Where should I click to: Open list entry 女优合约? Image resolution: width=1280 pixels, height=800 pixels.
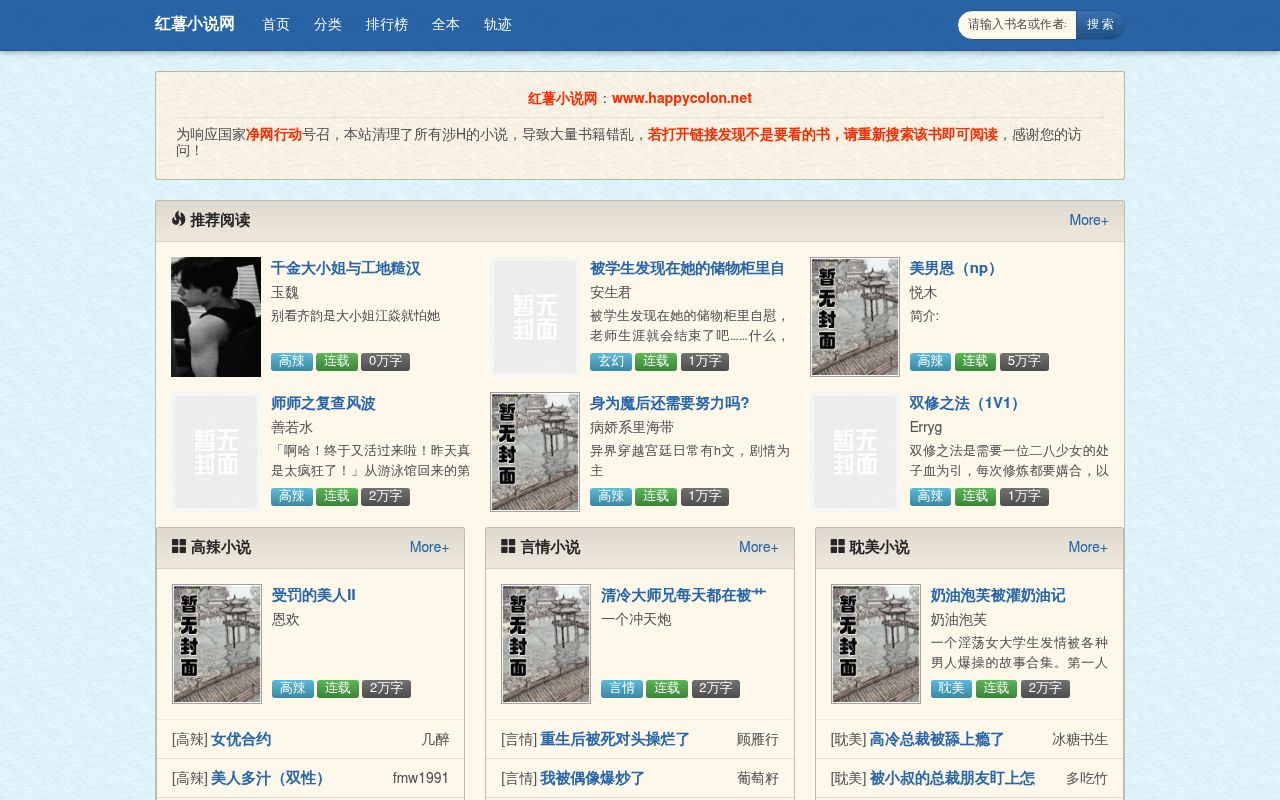(x=241, y=739)
